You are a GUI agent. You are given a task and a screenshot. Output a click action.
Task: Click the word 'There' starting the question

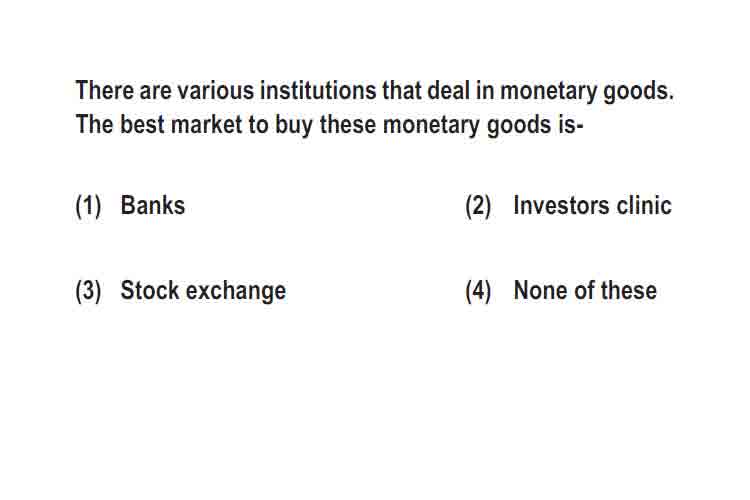[x=105, y=90]
